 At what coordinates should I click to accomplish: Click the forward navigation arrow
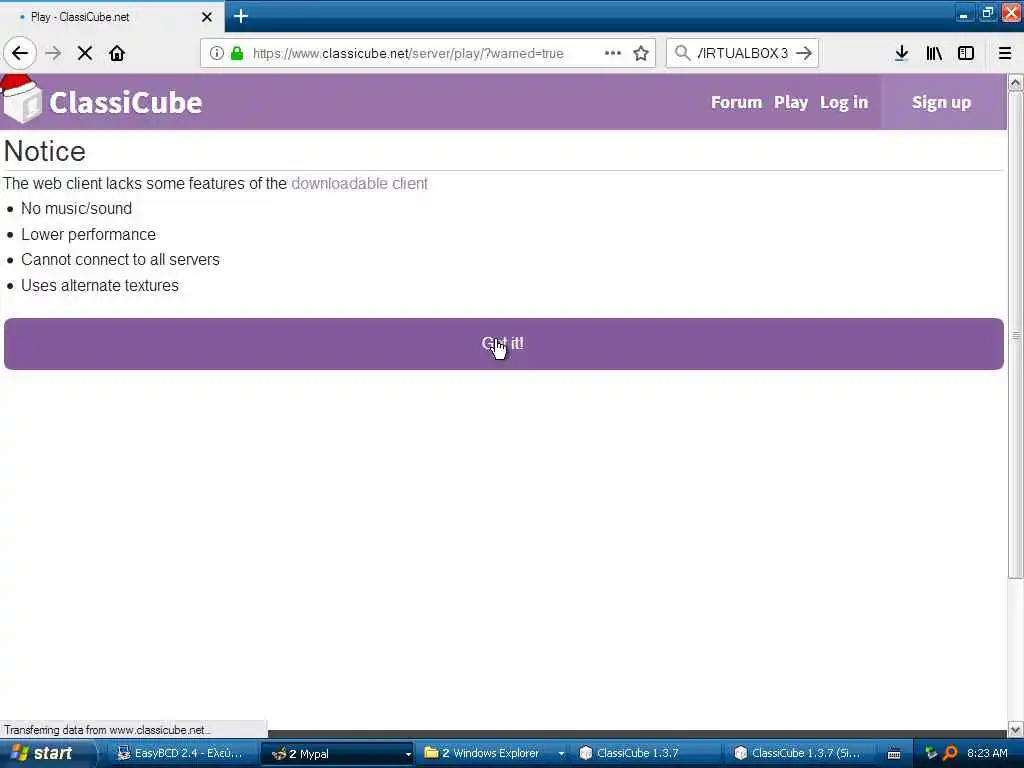(54, 54)
